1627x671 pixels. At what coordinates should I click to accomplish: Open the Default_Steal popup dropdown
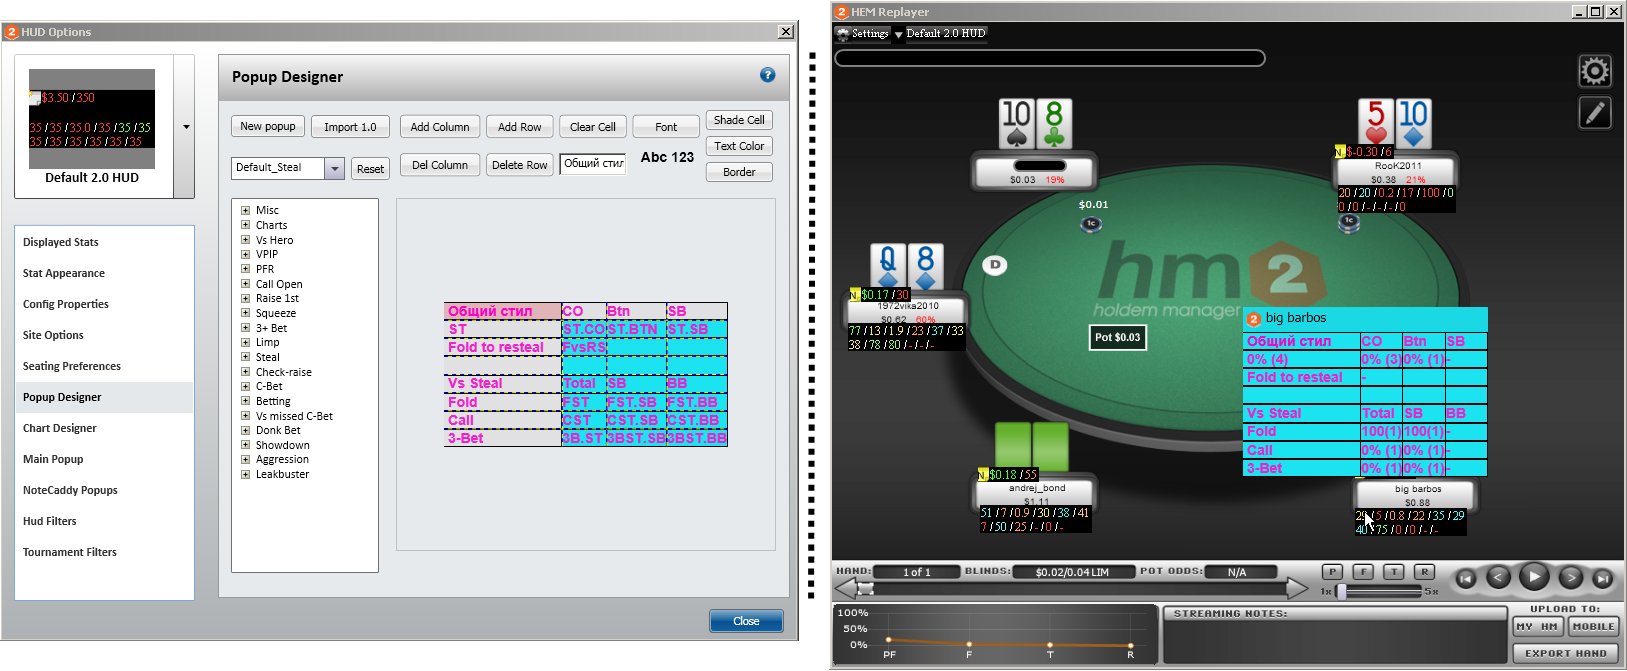pyautogui.click(x=335, y=168)
